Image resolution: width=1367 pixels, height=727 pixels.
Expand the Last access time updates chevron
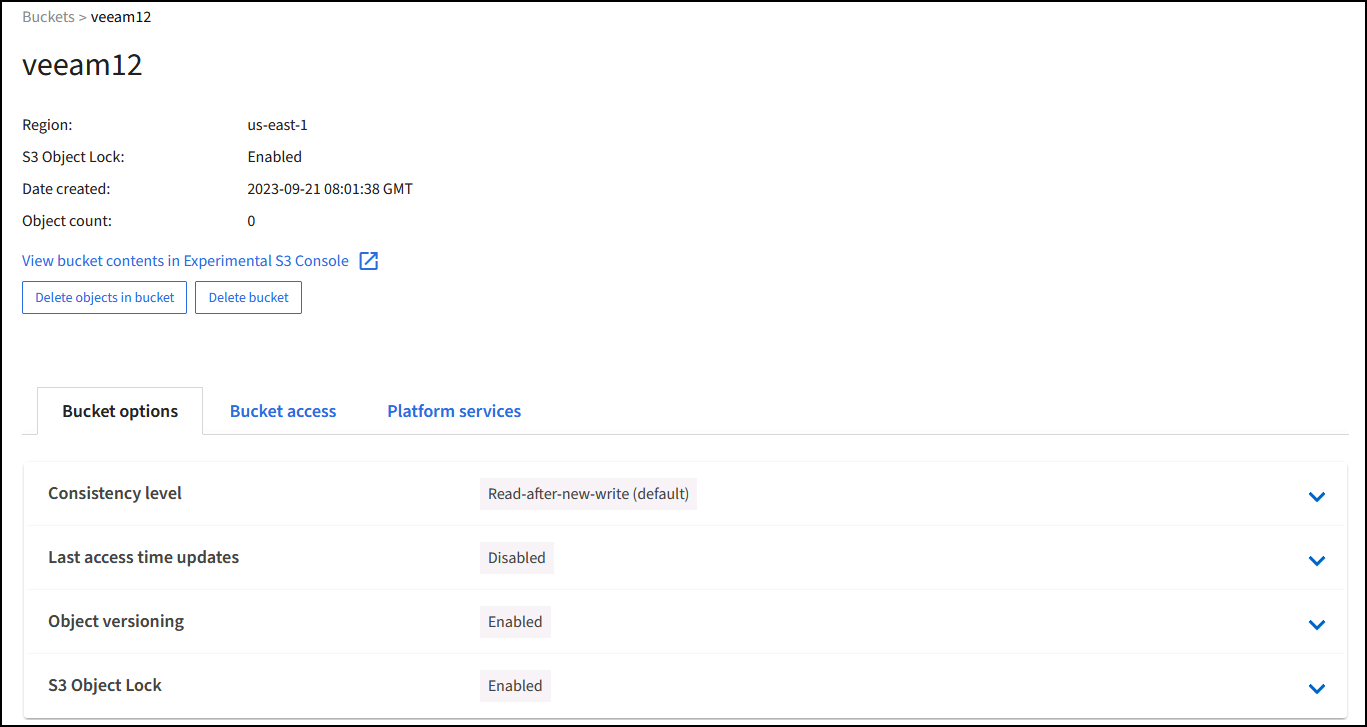(1316, 560)
